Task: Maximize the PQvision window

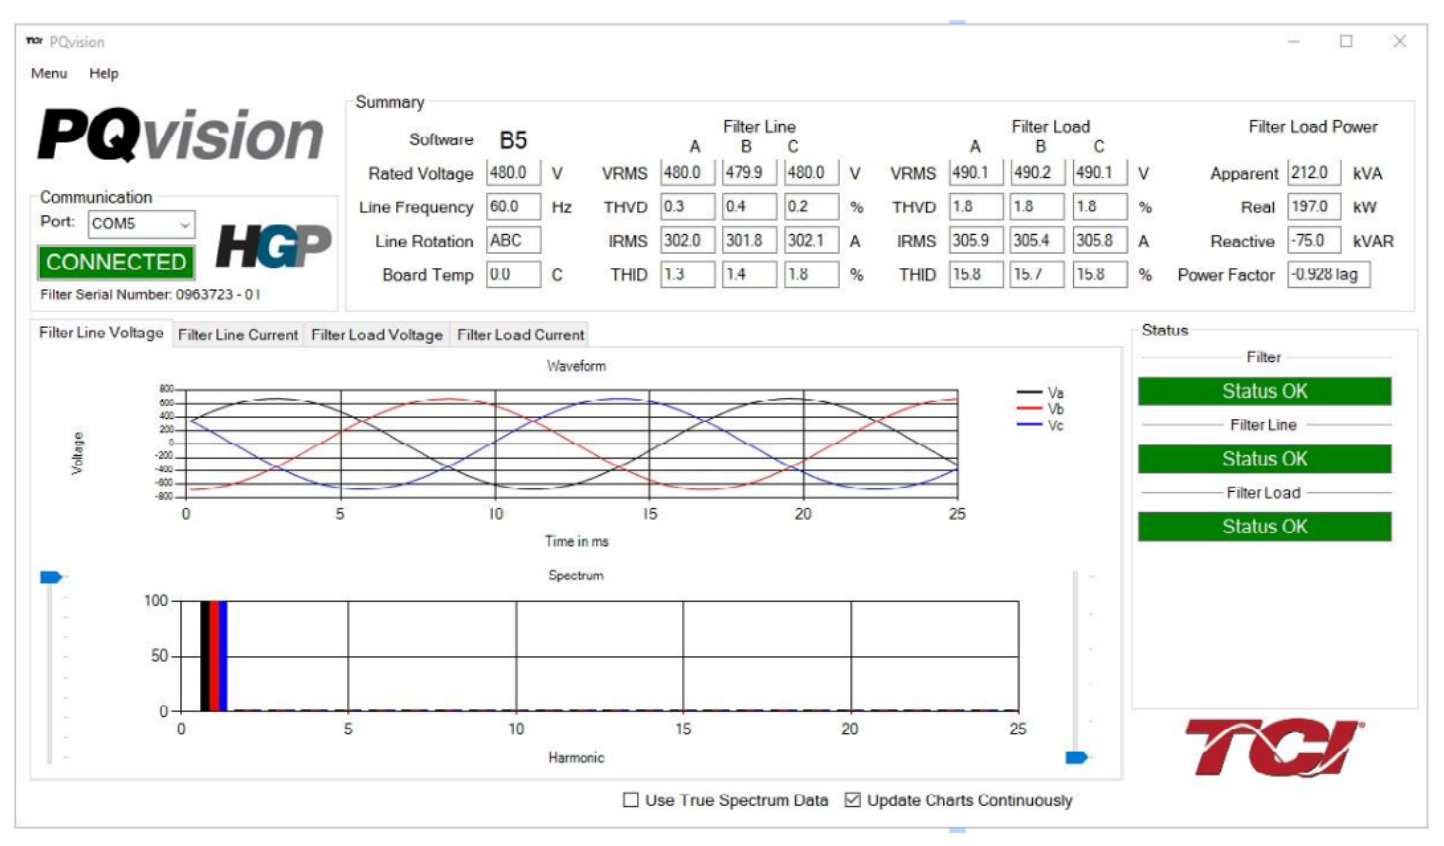Action: coord(1346,41)
